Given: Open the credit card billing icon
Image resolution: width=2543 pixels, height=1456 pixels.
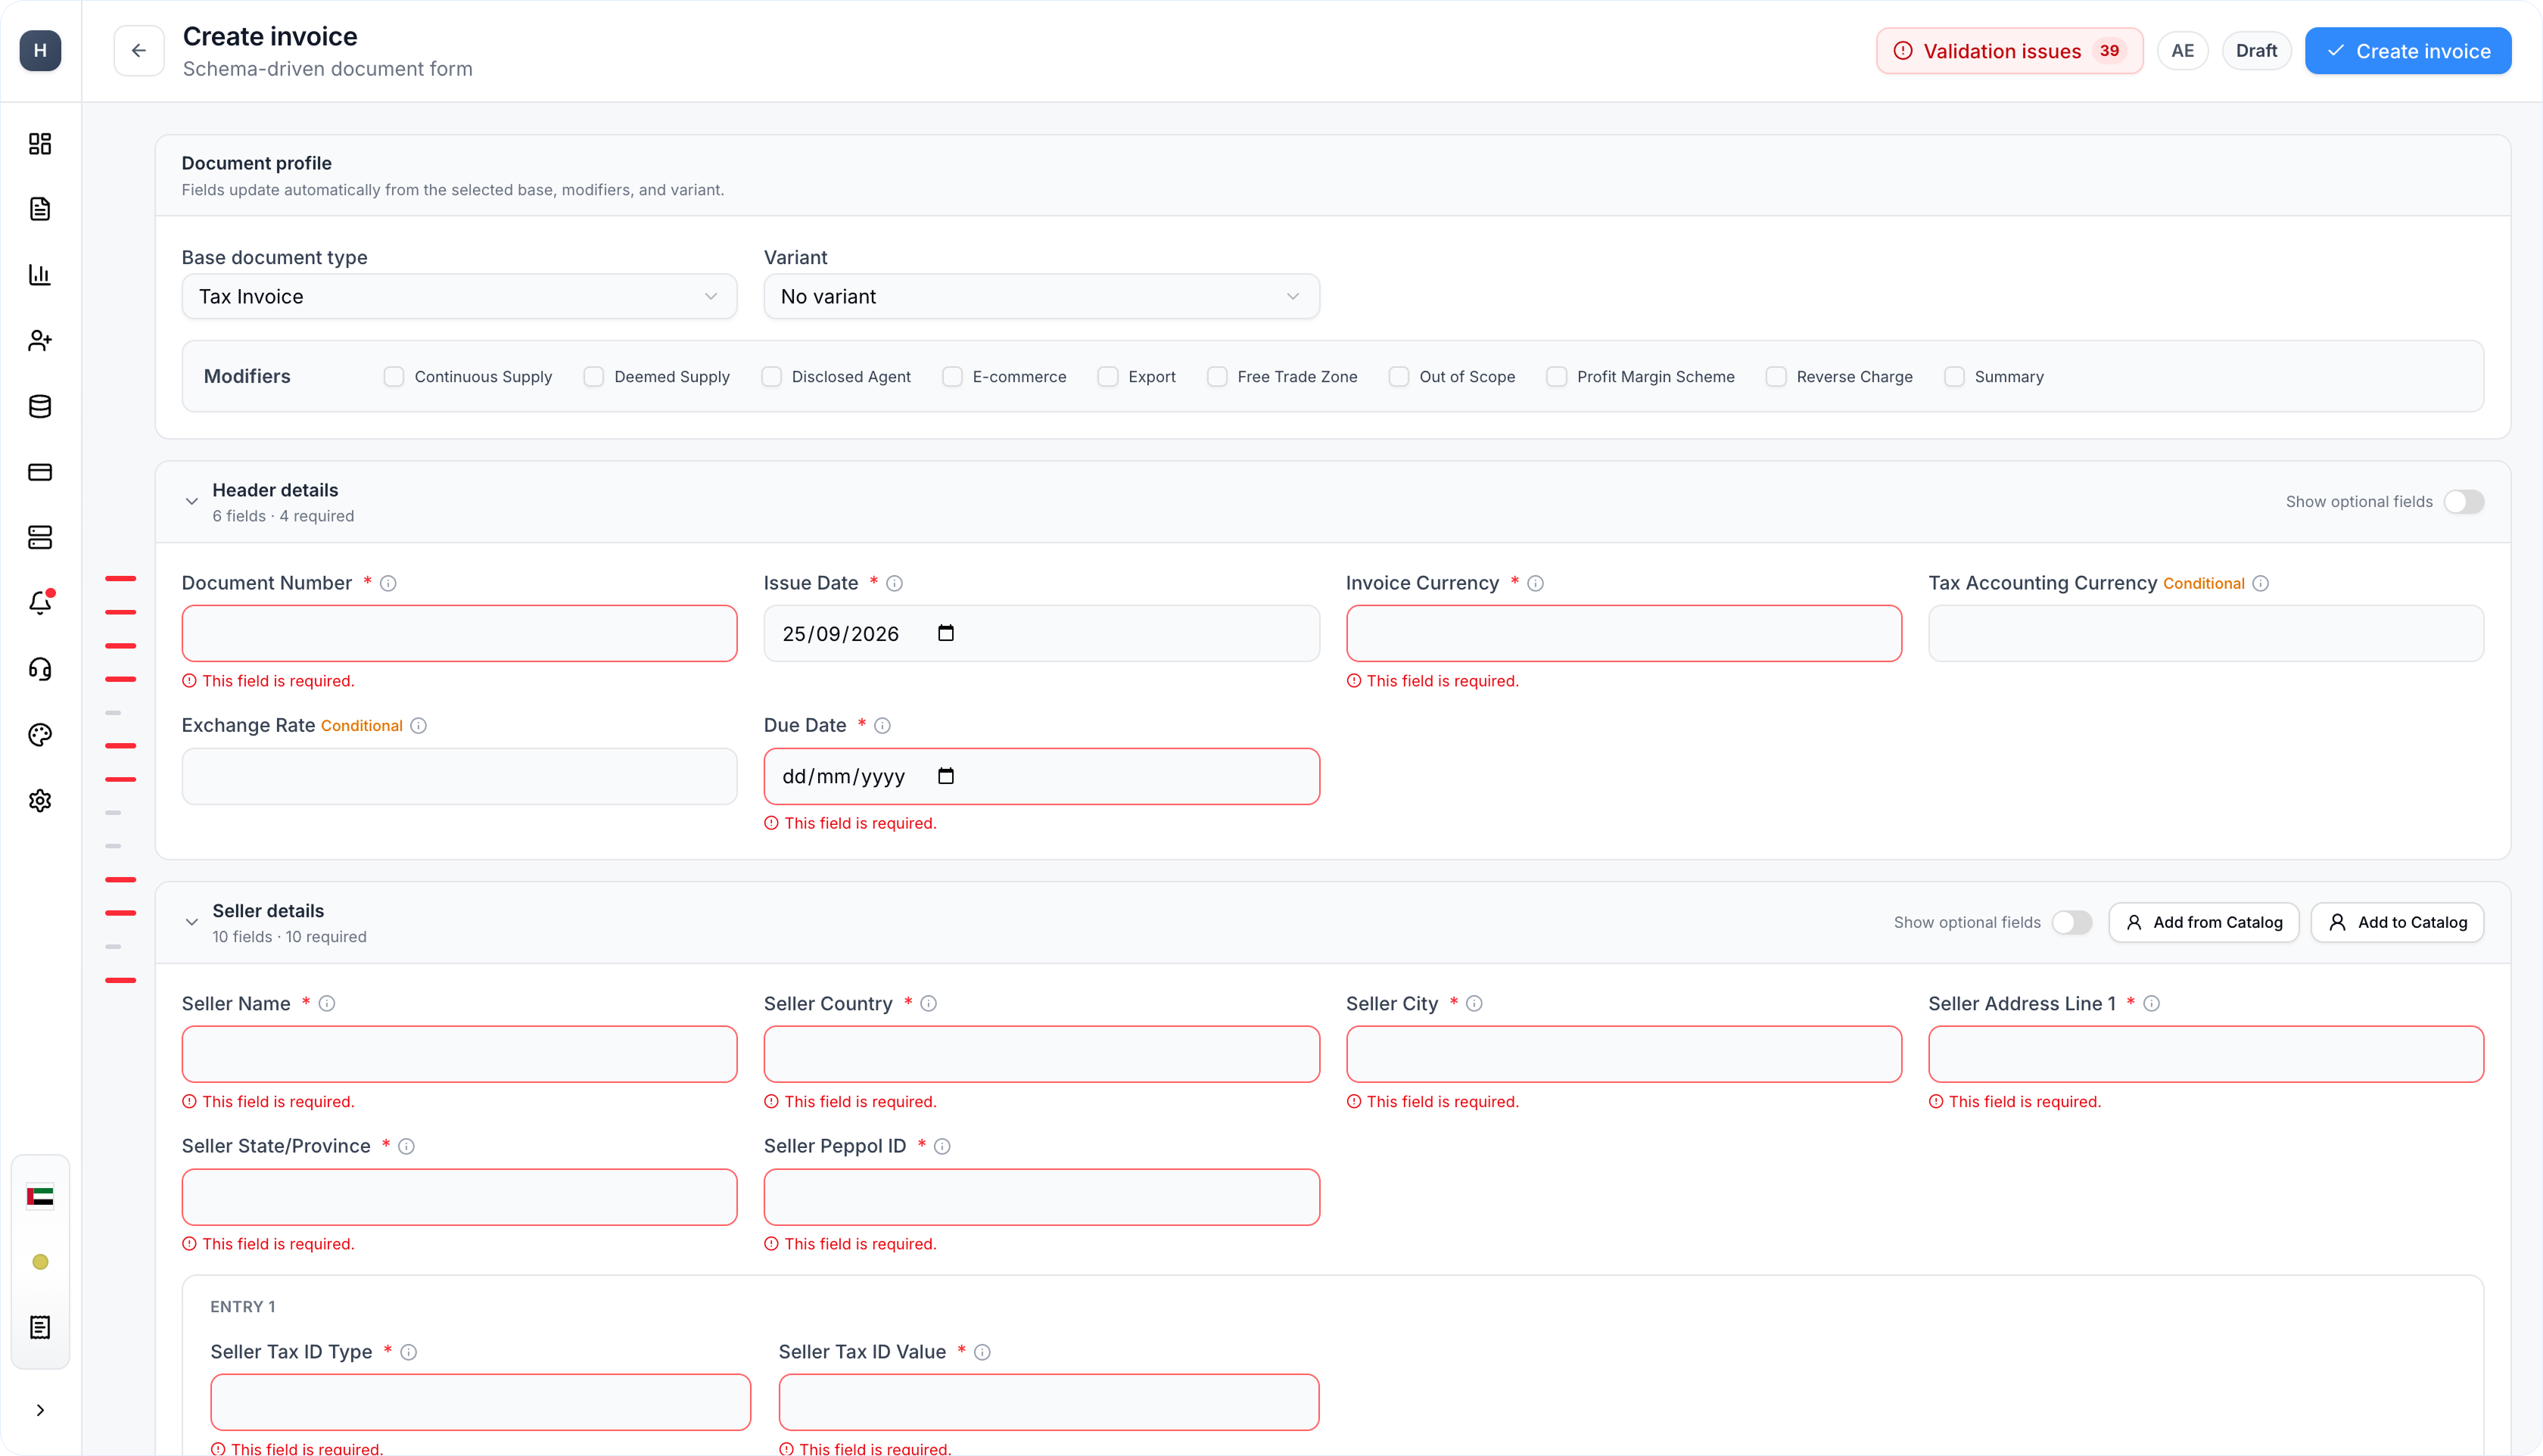Looking at the screenshot, I should [x=40, y=472].
